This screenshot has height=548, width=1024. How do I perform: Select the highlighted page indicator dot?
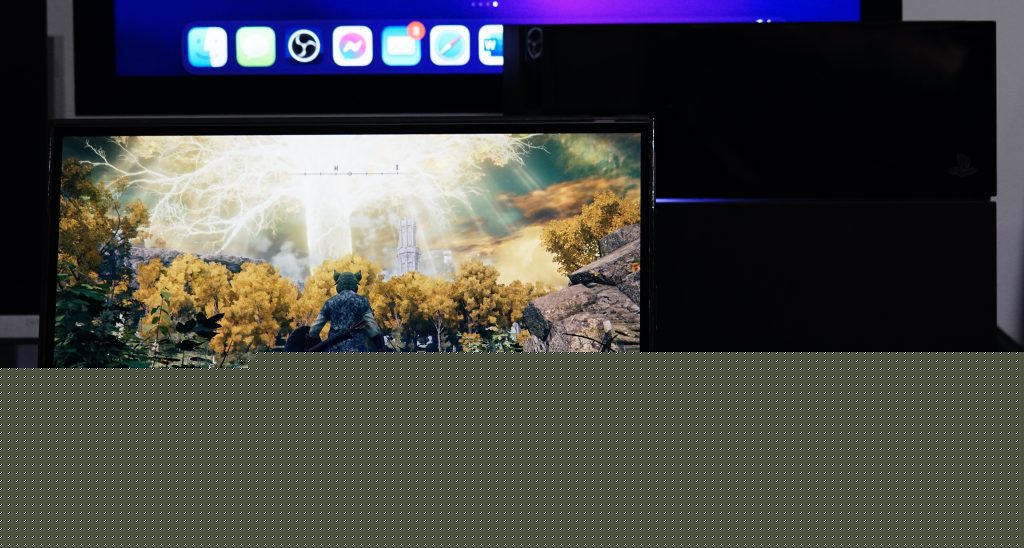495,5
